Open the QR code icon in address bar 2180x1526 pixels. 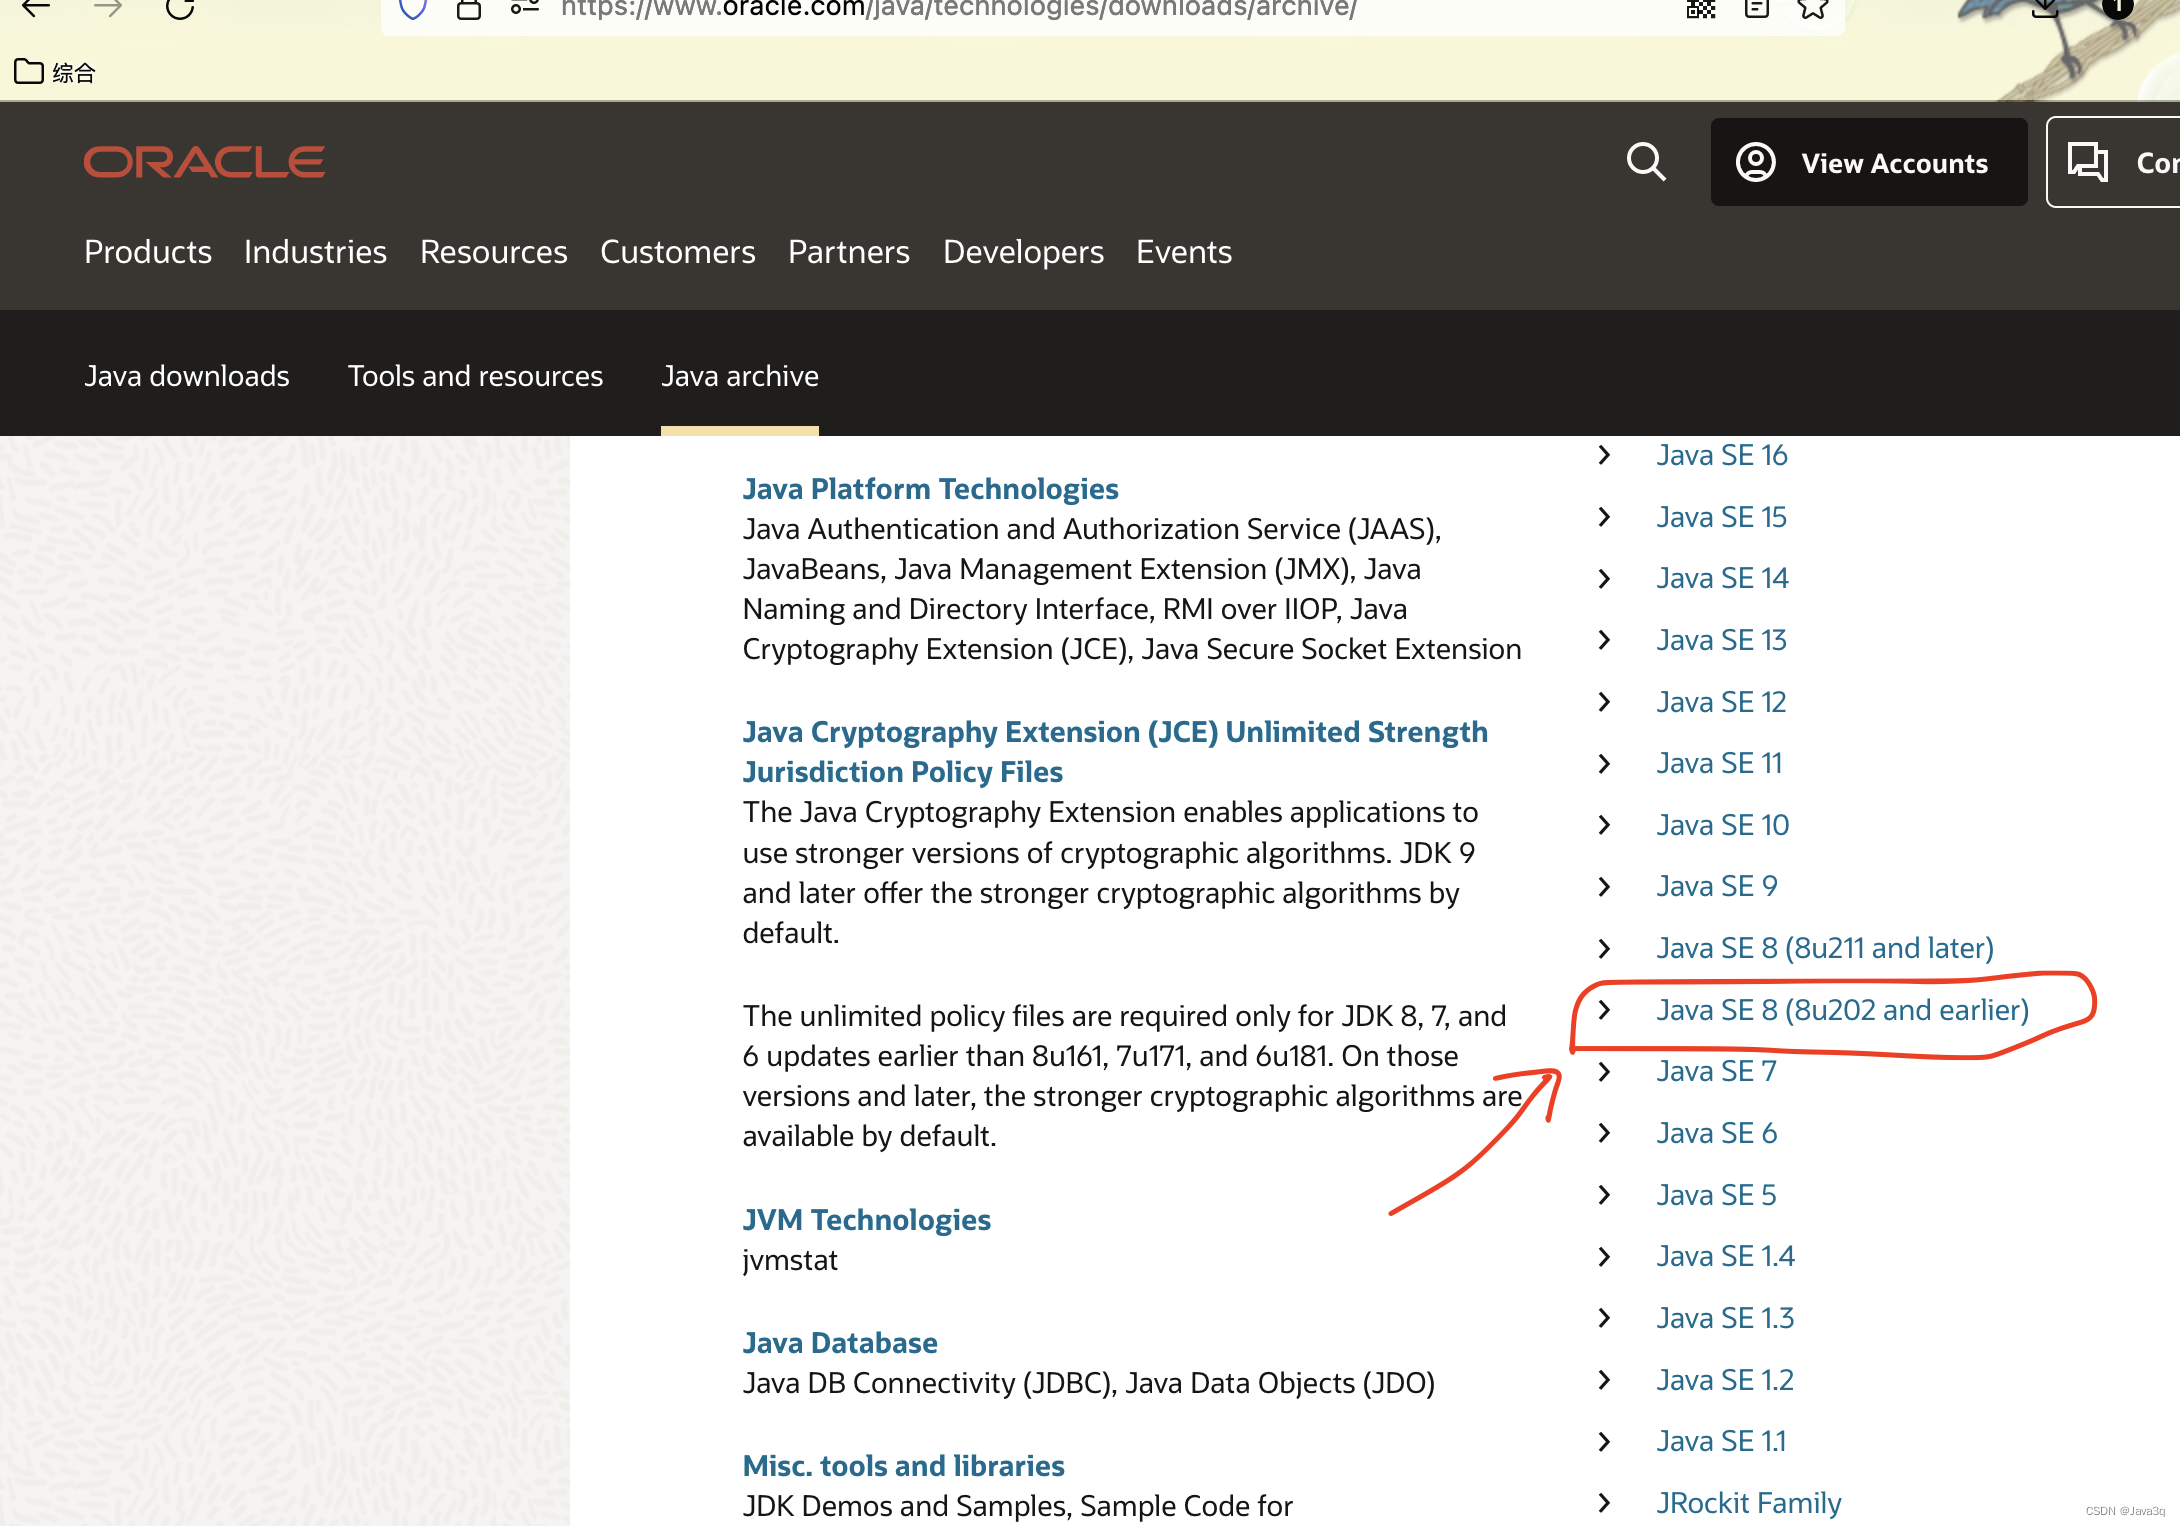pyautogui.click(x=1701, y=8)
